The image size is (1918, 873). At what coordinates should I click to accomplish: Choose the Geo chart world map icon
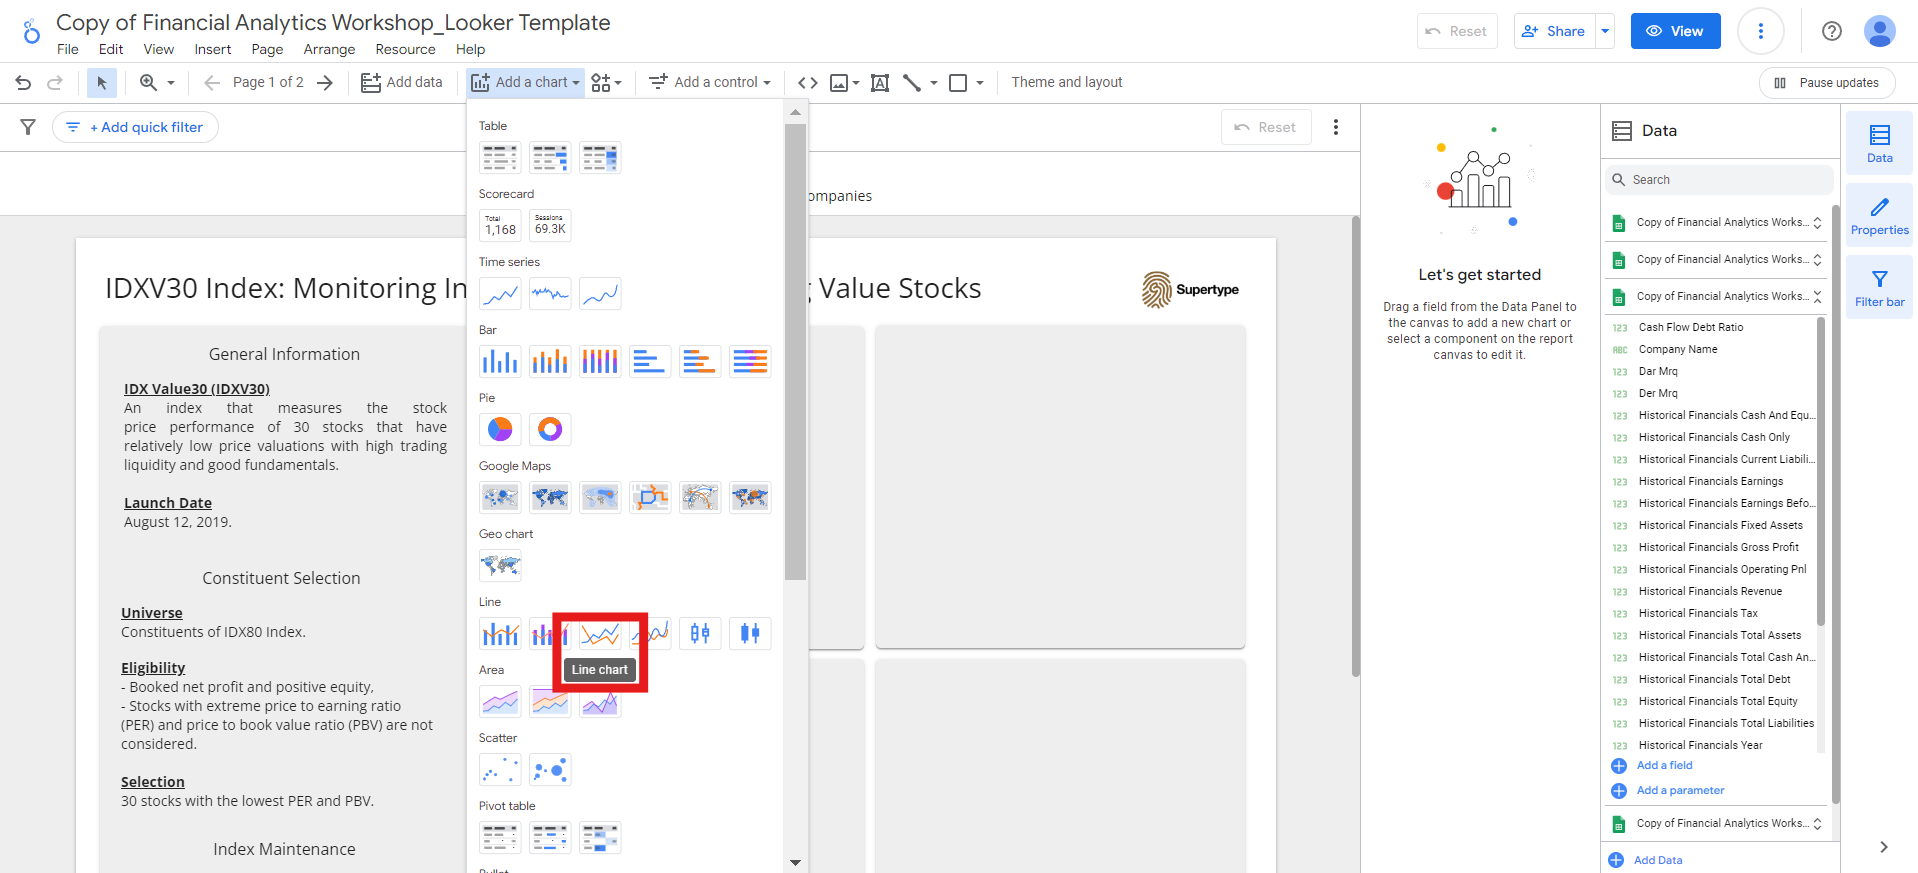[x=500, y=566]
